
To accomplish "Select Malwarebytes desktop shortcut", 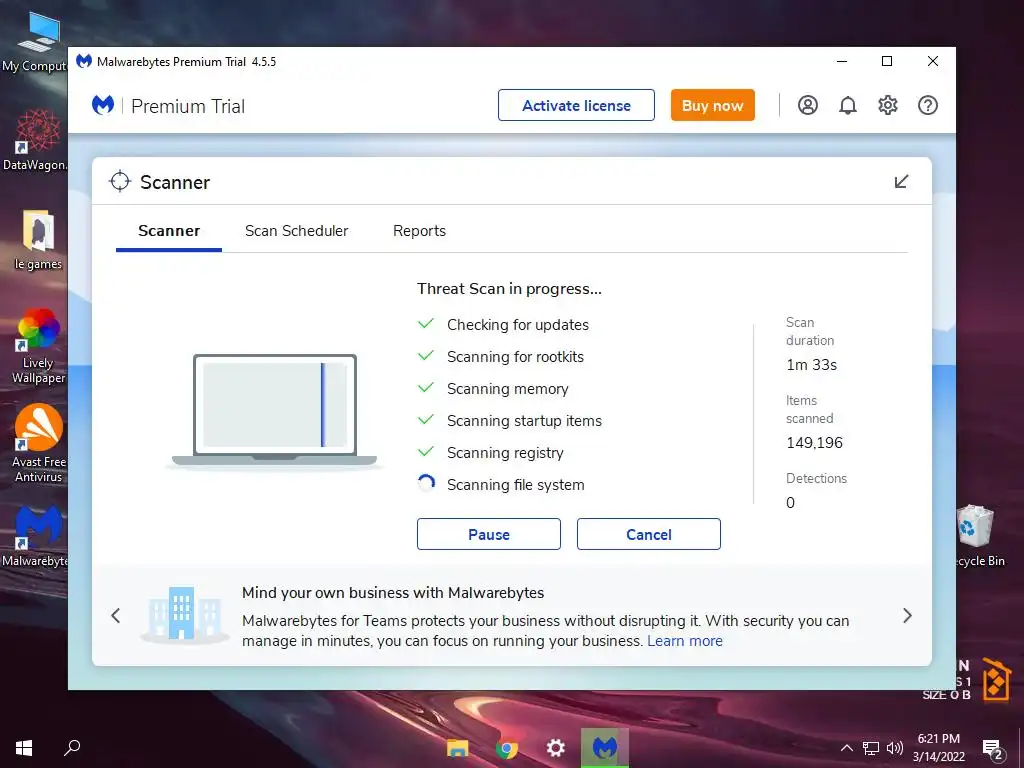I will 35,537.
